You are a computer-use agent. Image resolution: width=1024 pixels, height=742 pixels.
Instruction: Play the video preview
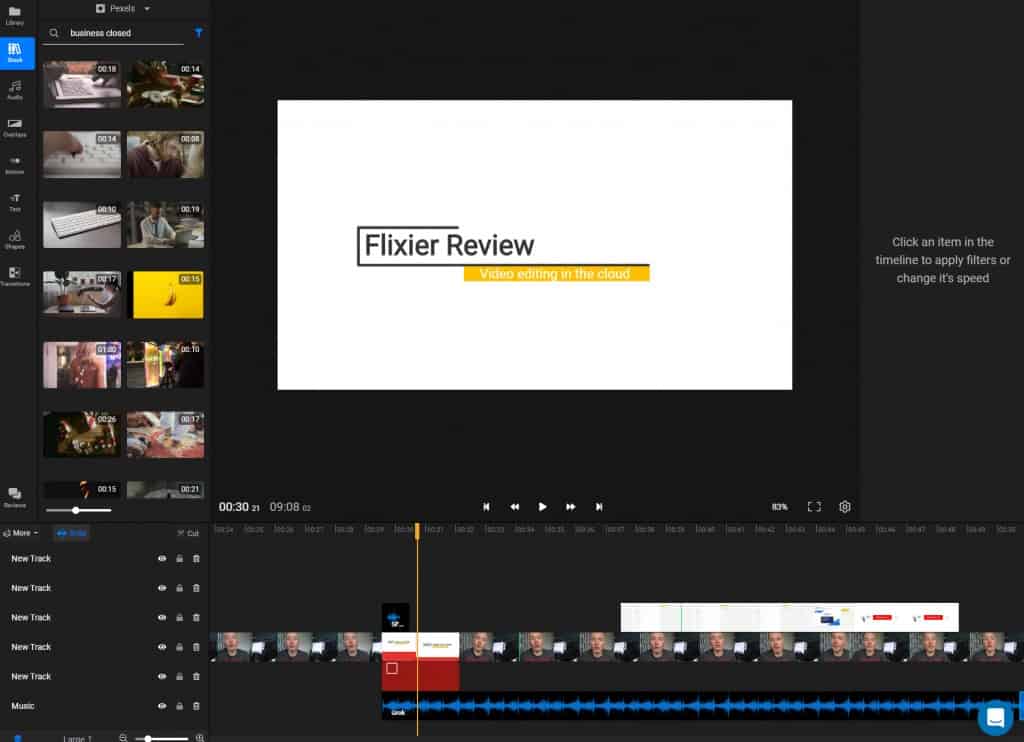tap(542, 507)
